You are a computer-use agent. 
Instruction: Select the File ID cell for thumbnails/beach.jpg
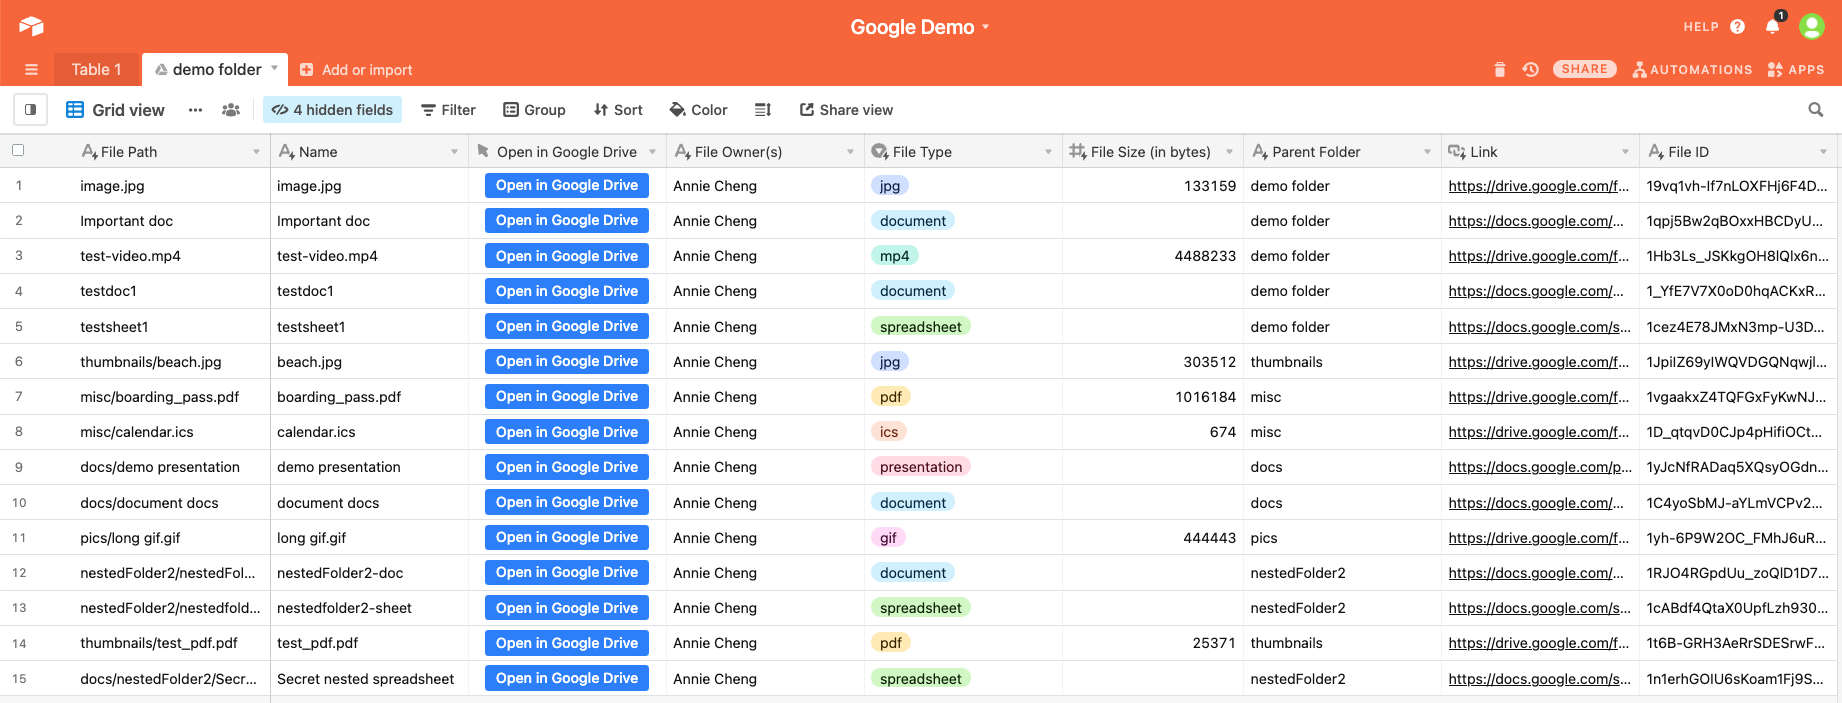point(1738,362)
